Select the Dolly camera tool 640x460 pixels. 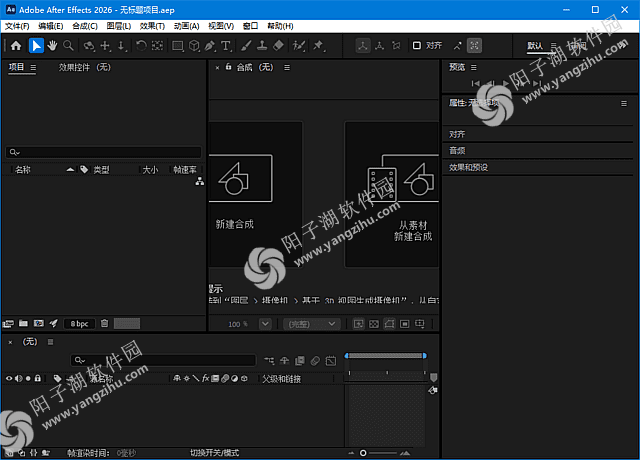tap(122, 46)
